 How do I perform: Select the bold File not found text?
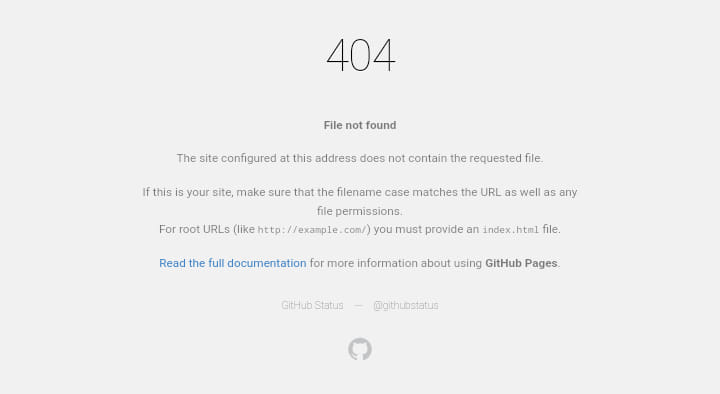click(x=360, y=125)
